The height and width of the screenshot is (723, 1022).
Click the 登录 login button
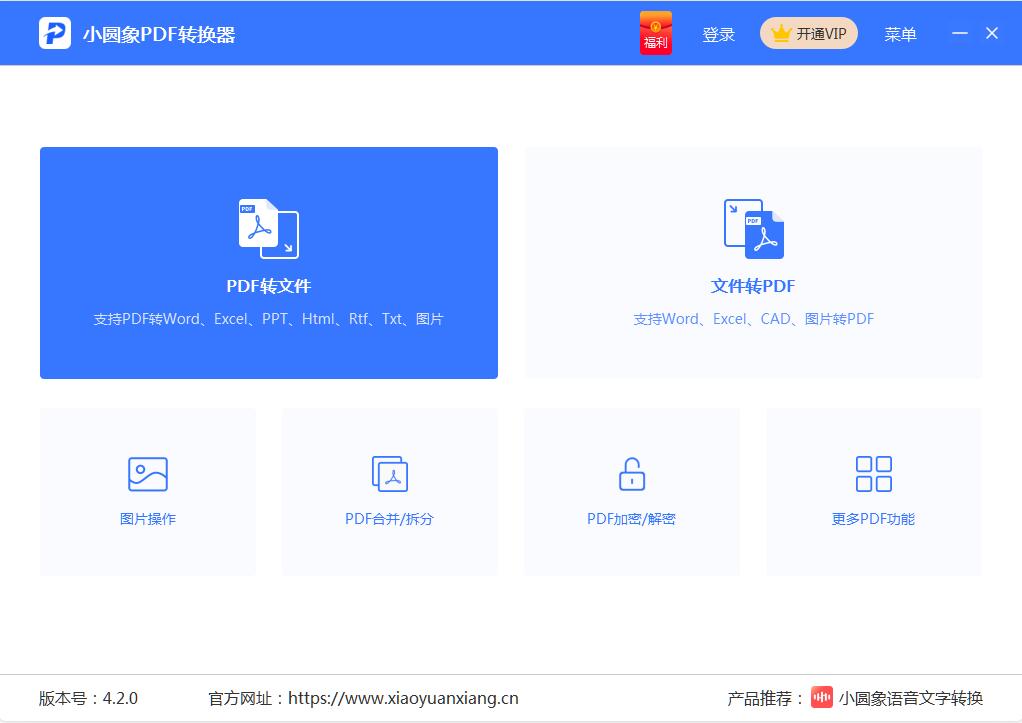pos(718,34)
